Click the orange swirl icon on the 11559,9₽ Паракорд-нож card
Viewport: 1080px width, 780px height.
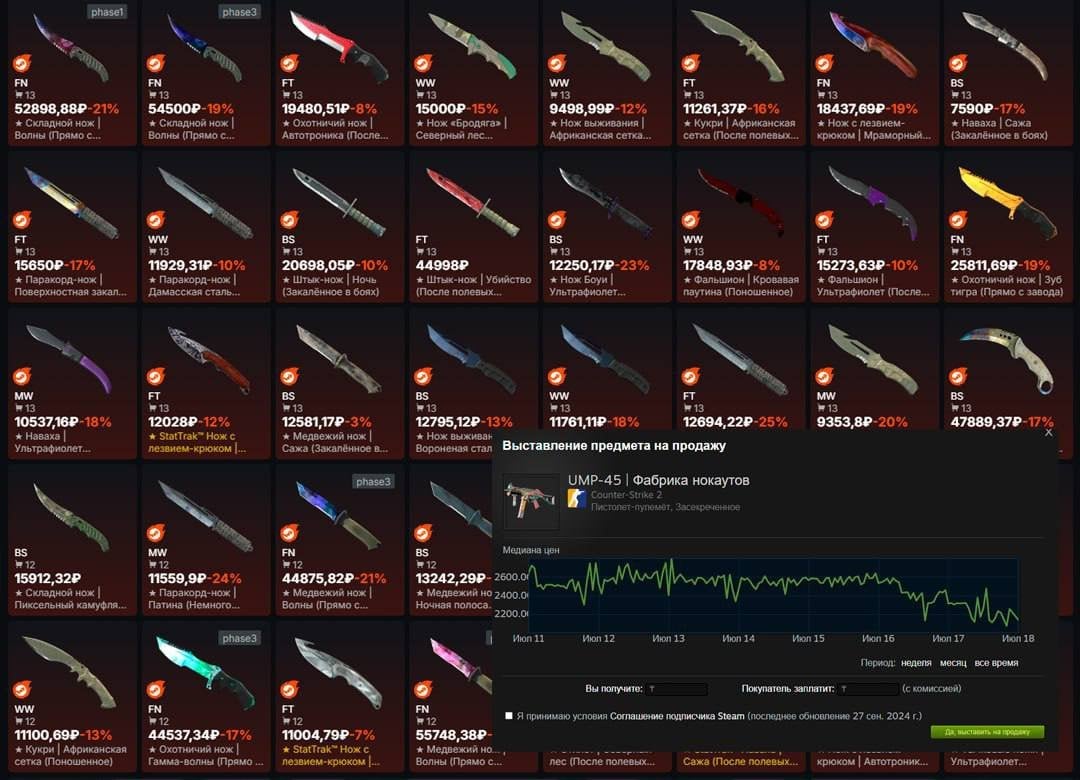pyautogui.click(x=156, y=533)
